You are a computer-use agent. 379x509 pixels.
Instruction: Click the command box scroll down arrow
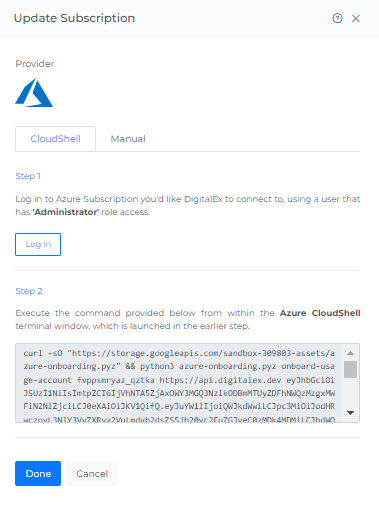tap(350, 413)
